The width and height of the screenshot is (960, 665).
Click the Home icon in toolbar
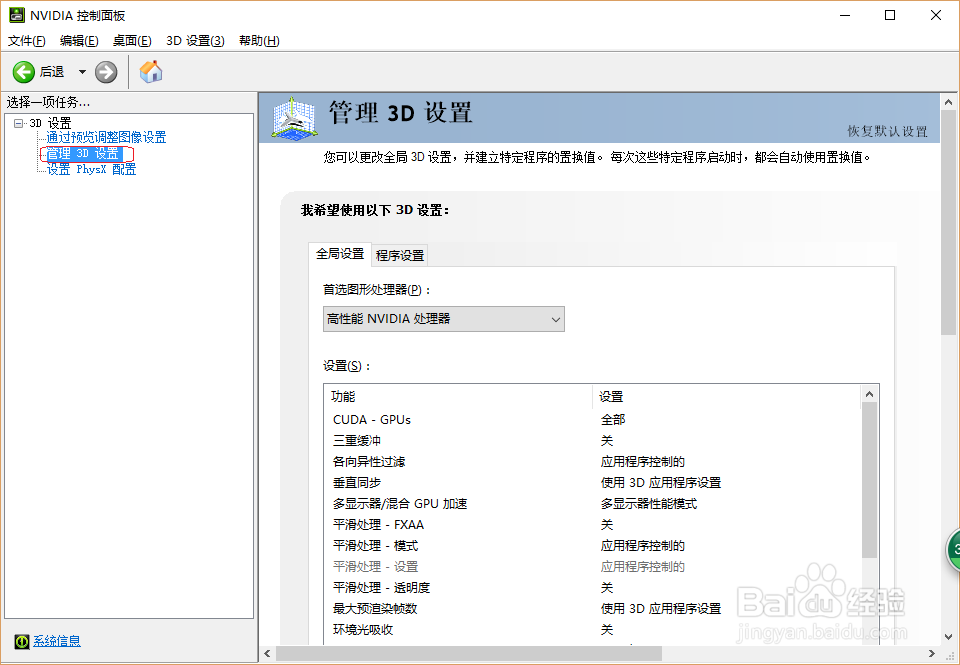(151, 72)
